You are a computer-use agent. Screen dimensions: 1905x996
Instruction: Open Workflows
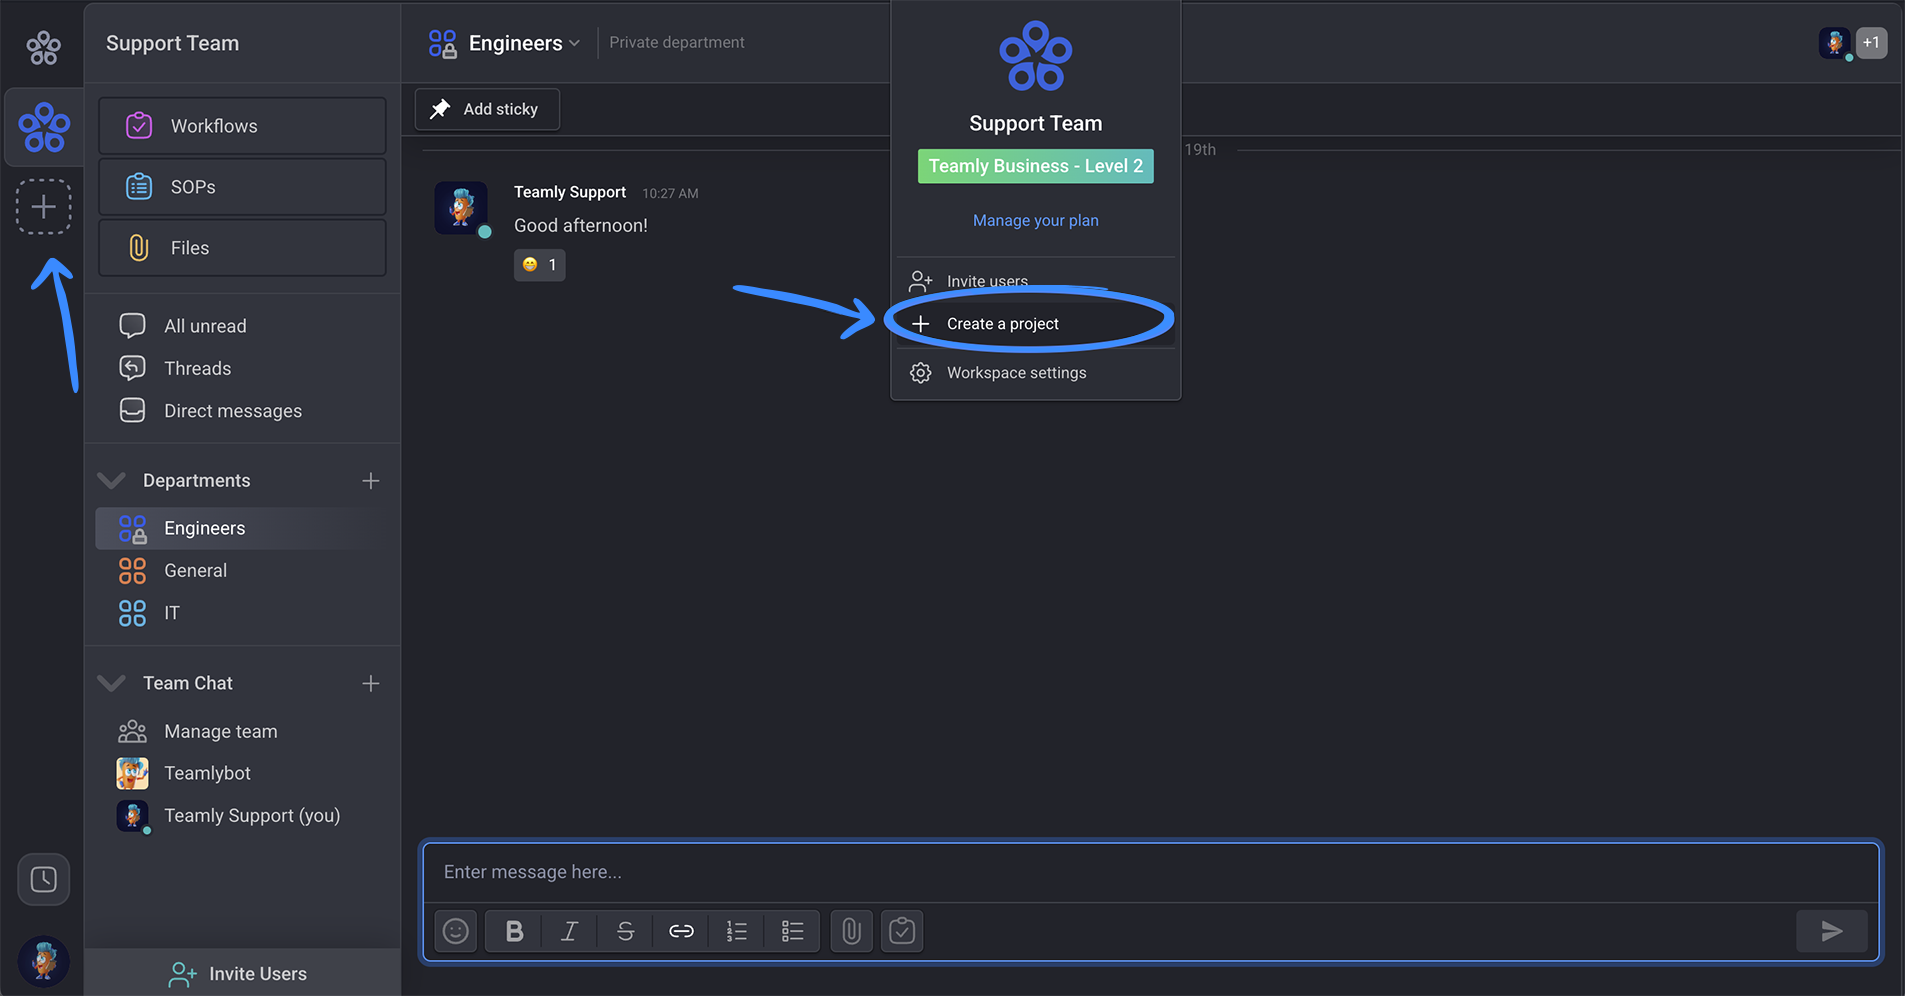(242, 126)
